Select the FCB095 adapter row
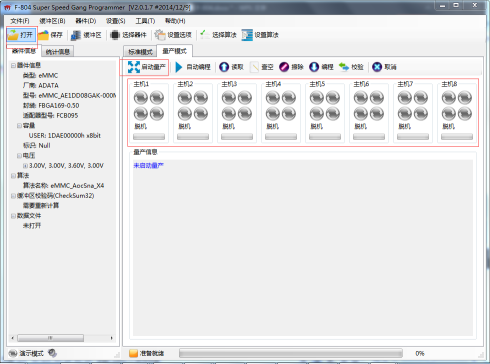Screen dimensions: 490x364 (x=50, y=115)
